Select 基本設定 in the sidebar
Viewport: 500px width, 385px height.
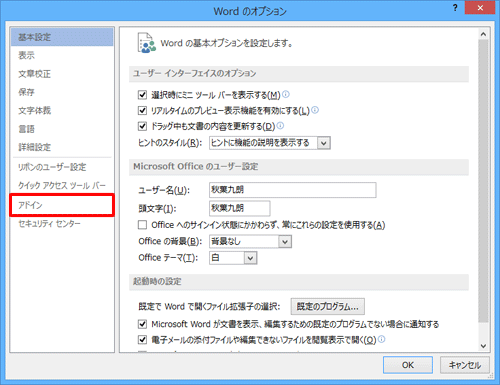tap(62, 37)
